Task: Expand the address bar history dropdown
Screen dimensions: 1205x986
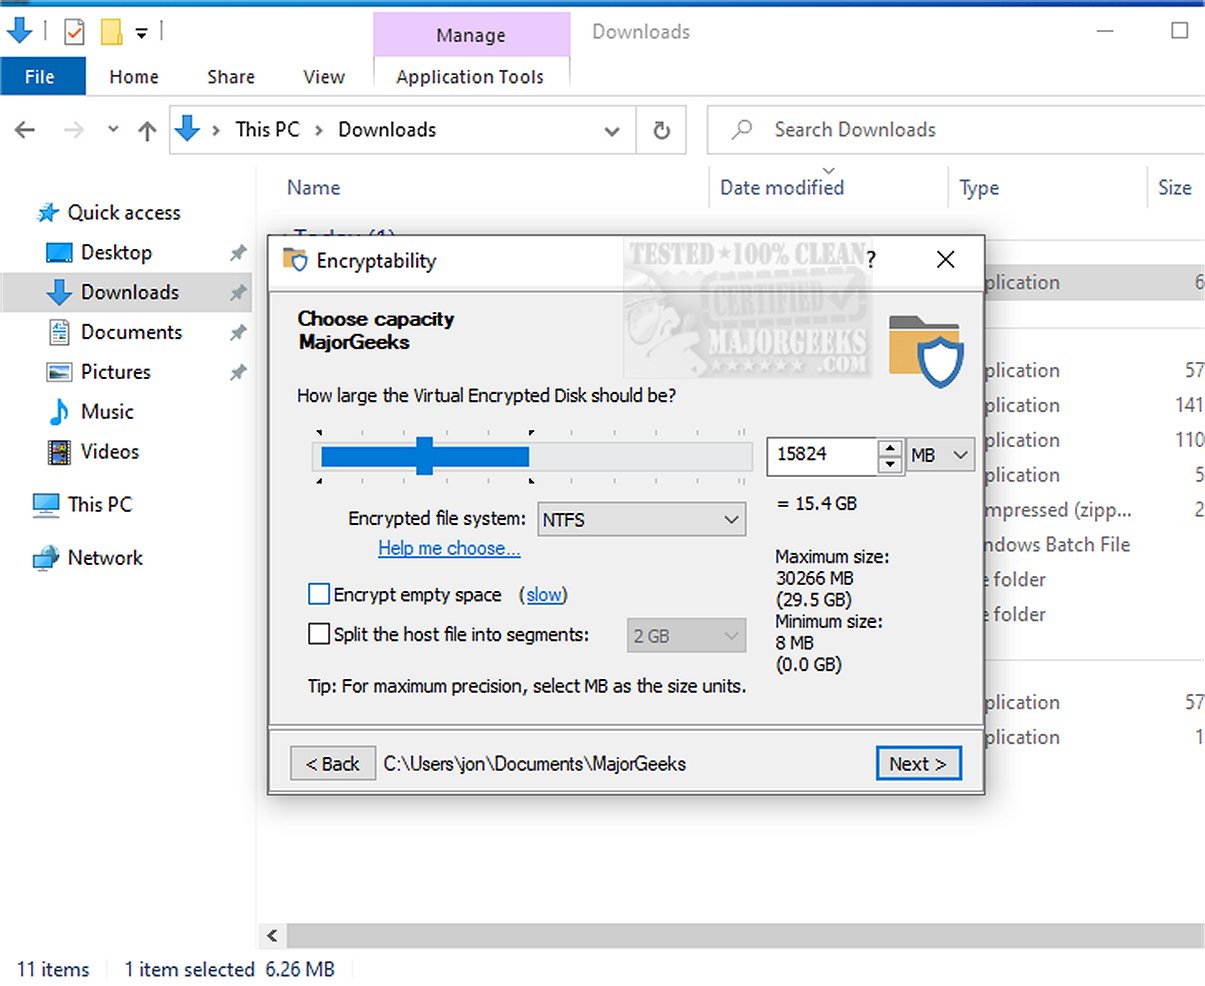Action: point(612,131)
